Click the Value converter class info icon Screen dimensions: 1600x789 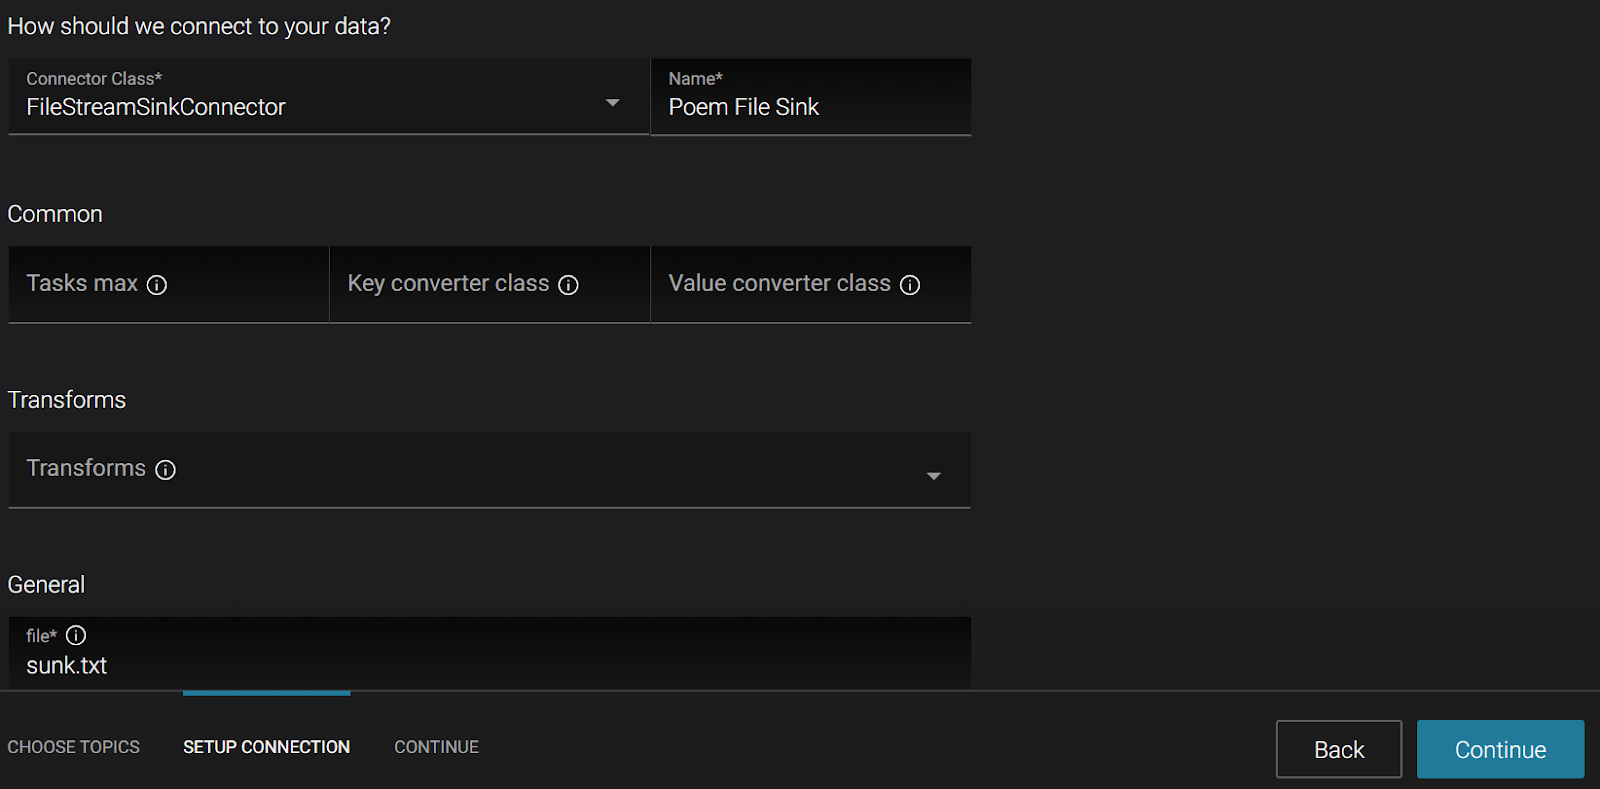910,285
